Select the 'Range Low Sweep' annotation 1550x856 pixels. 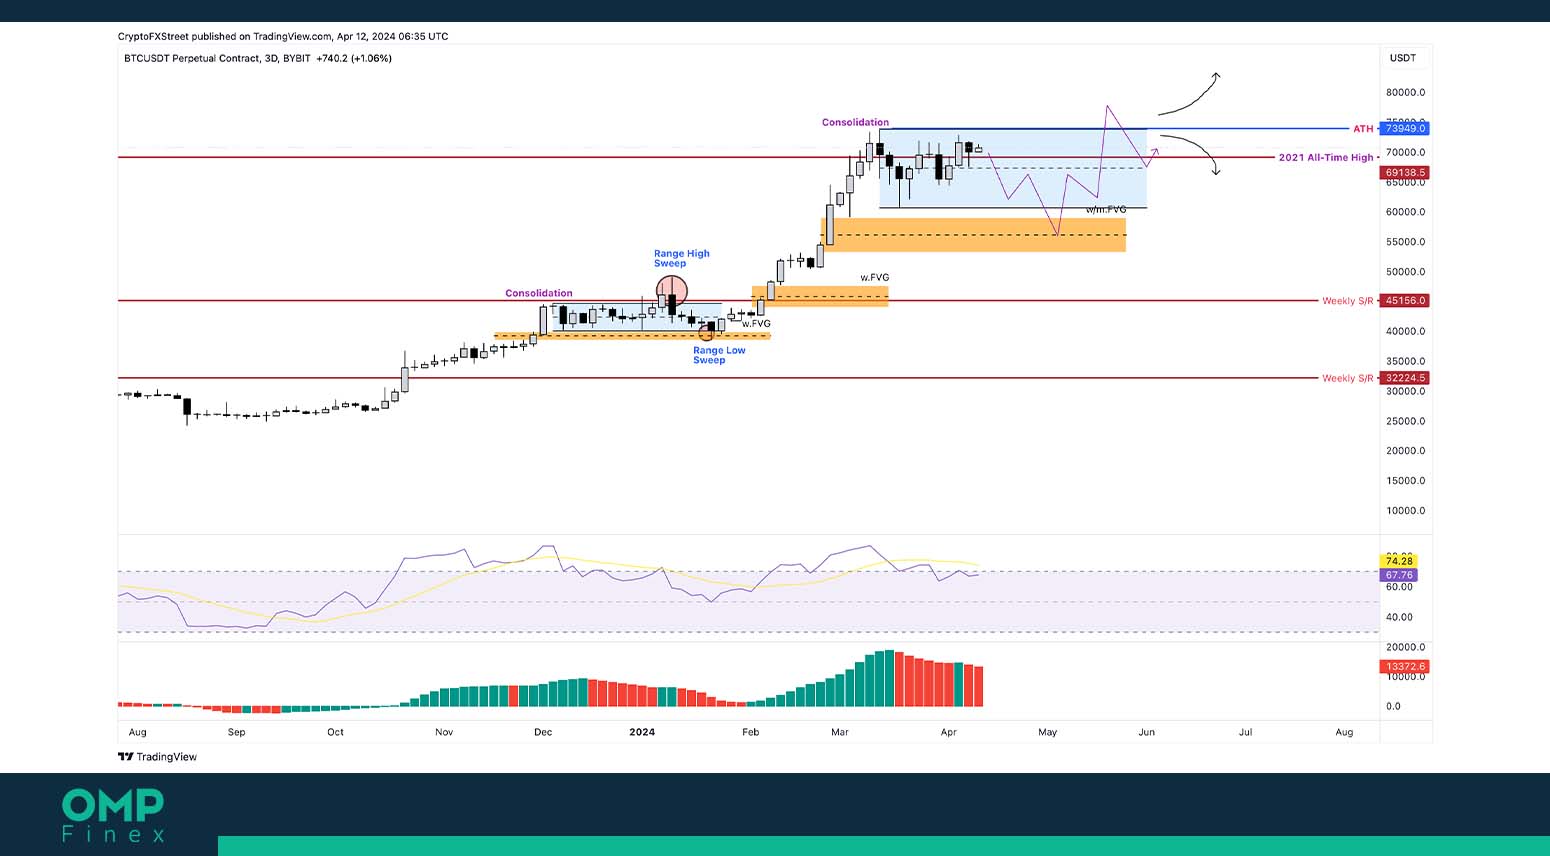pyautogui.click(x=719, y=355)
